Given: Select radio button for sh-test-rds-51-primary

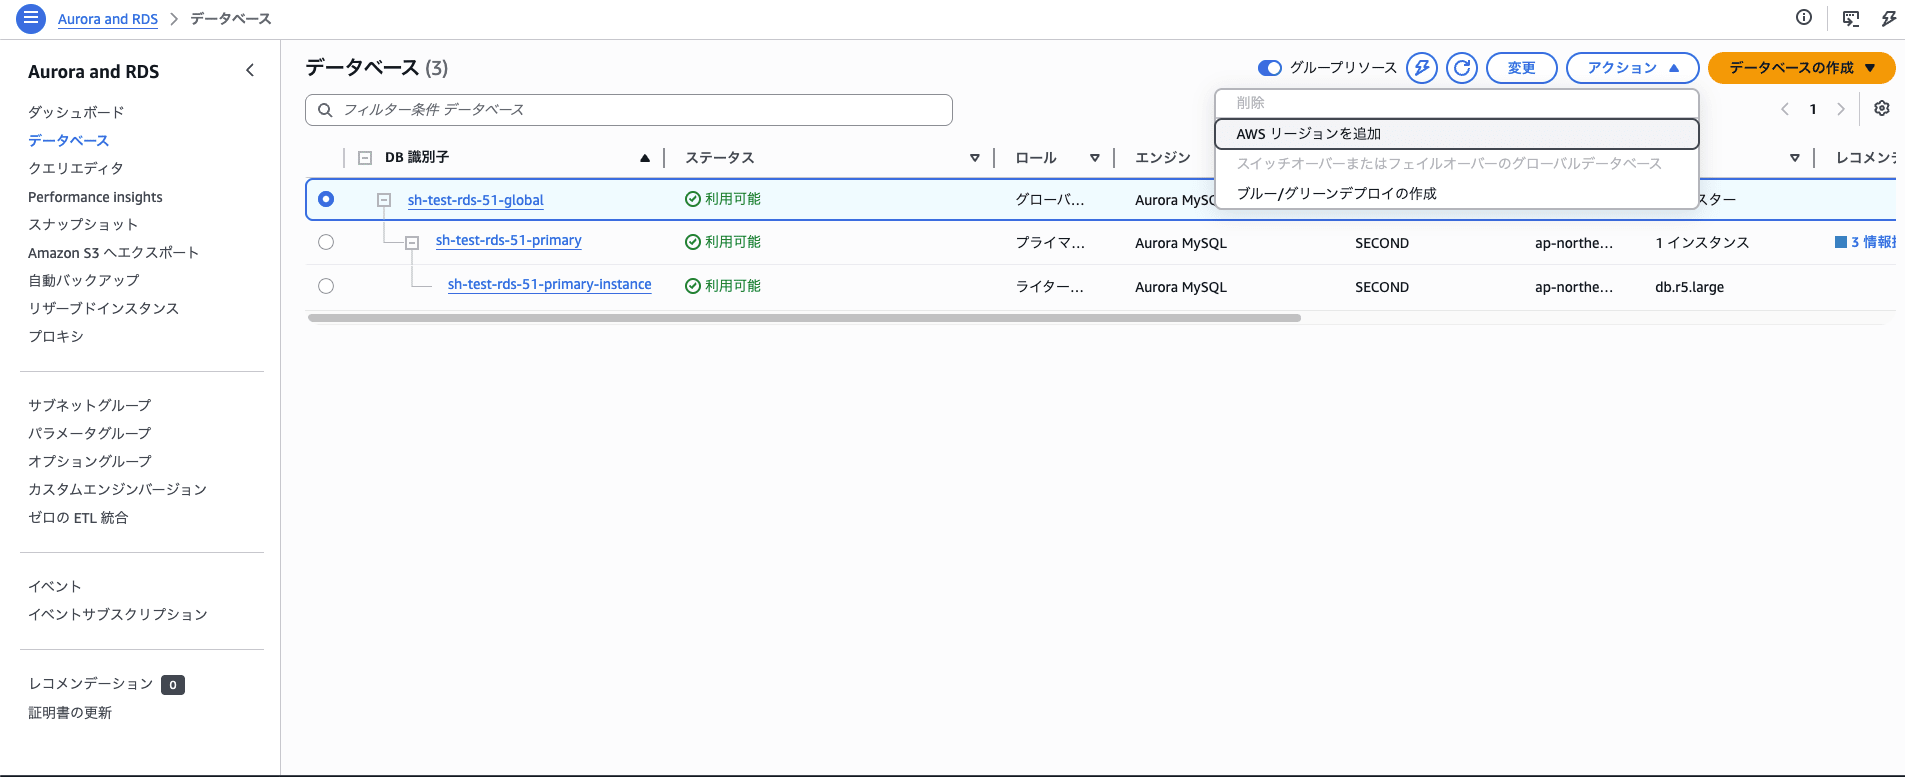Looking at the screenshot, I should [326, 242].
